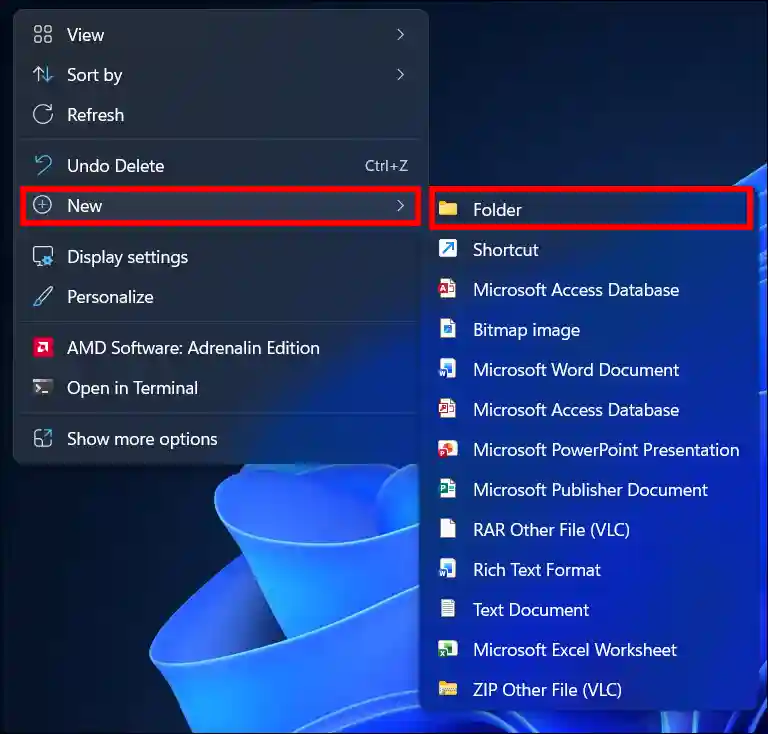Image resolution: width=768 pixels, height=734 pixels.
Task: Click the Ctrl+Z shortcut text
Action: pyautogui.click(x=386, y=166)
